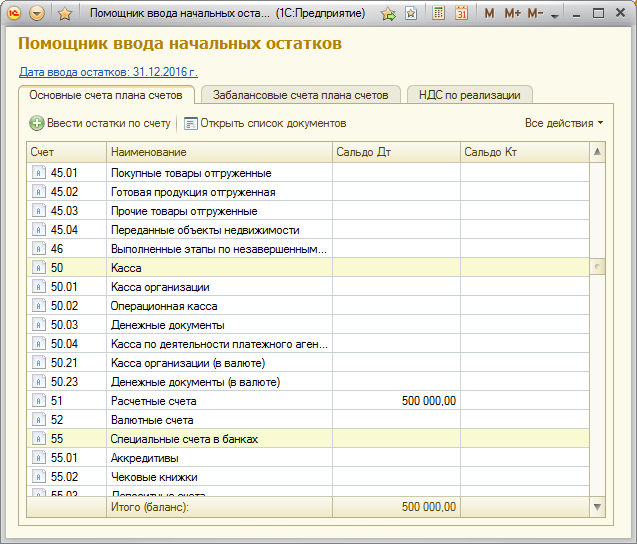Click the account icon of row 50.01
This screenshot has height=544, width=637.
pos(39,287)
